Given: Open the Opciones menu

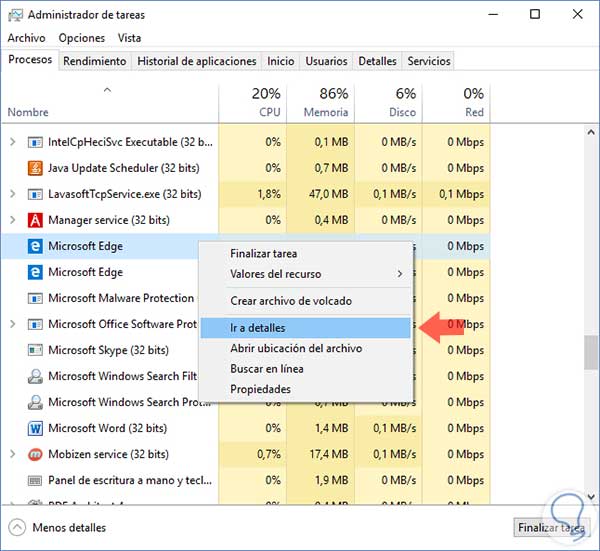Looking at the screenshot, I should (x=82, y=38).
